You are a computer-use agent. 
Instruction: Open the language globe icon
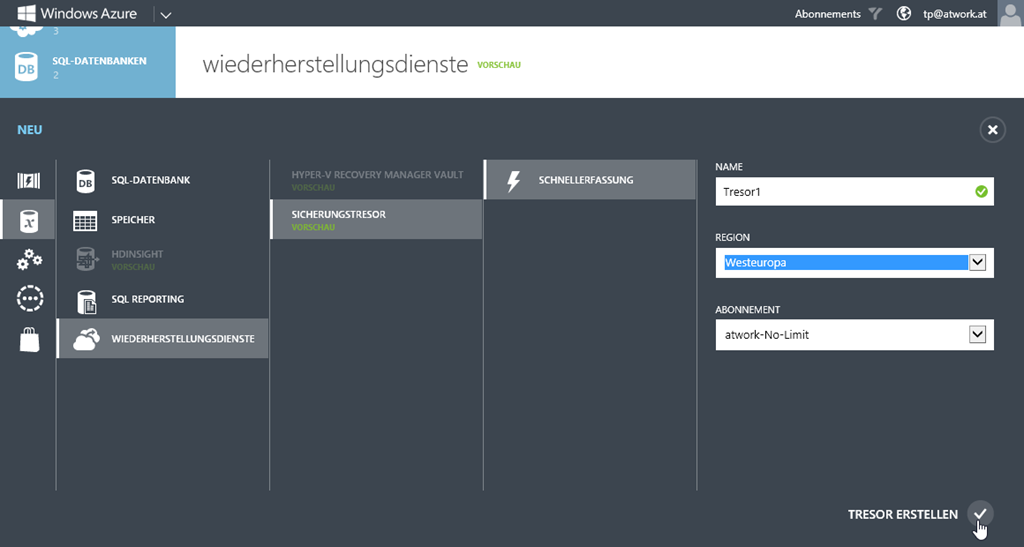(x=904, y=13)
